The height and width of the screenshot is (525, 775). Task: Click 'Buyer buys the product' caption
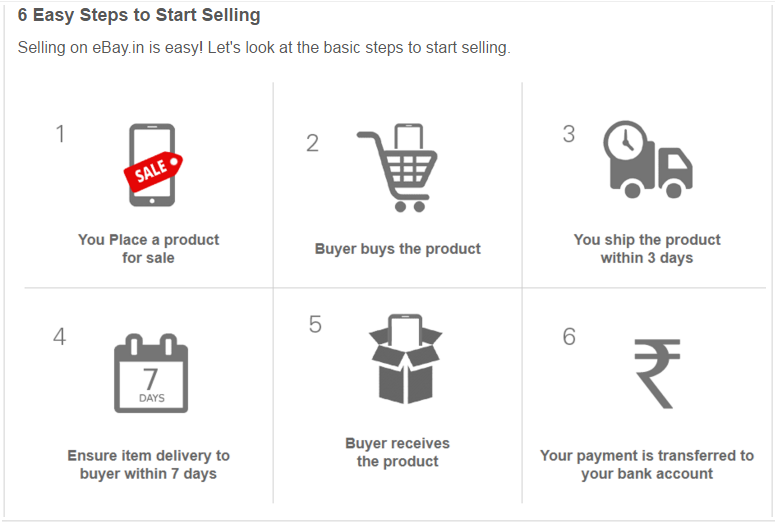(397, 249)
